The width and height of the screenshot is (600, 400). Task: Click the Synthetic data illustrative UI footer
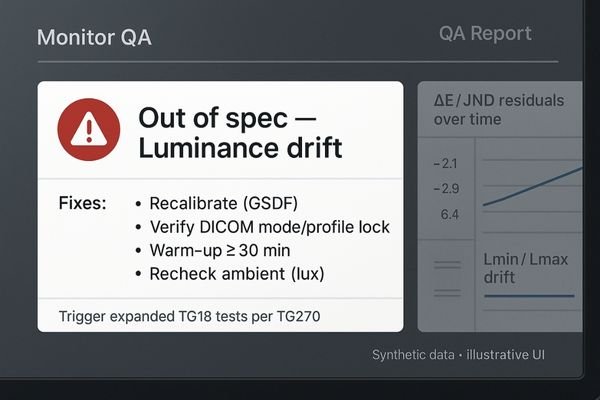[464, 355]
